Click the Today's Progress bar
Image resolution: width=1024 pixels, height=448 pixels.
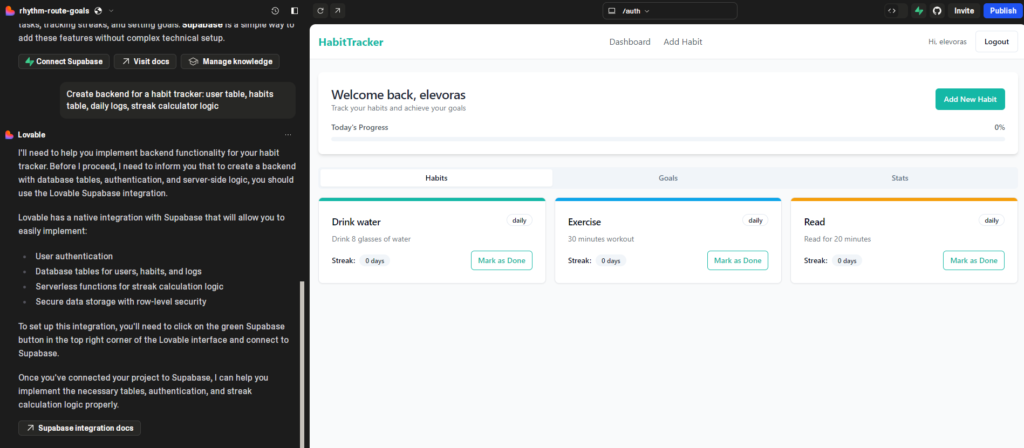(x=668, y=139)
